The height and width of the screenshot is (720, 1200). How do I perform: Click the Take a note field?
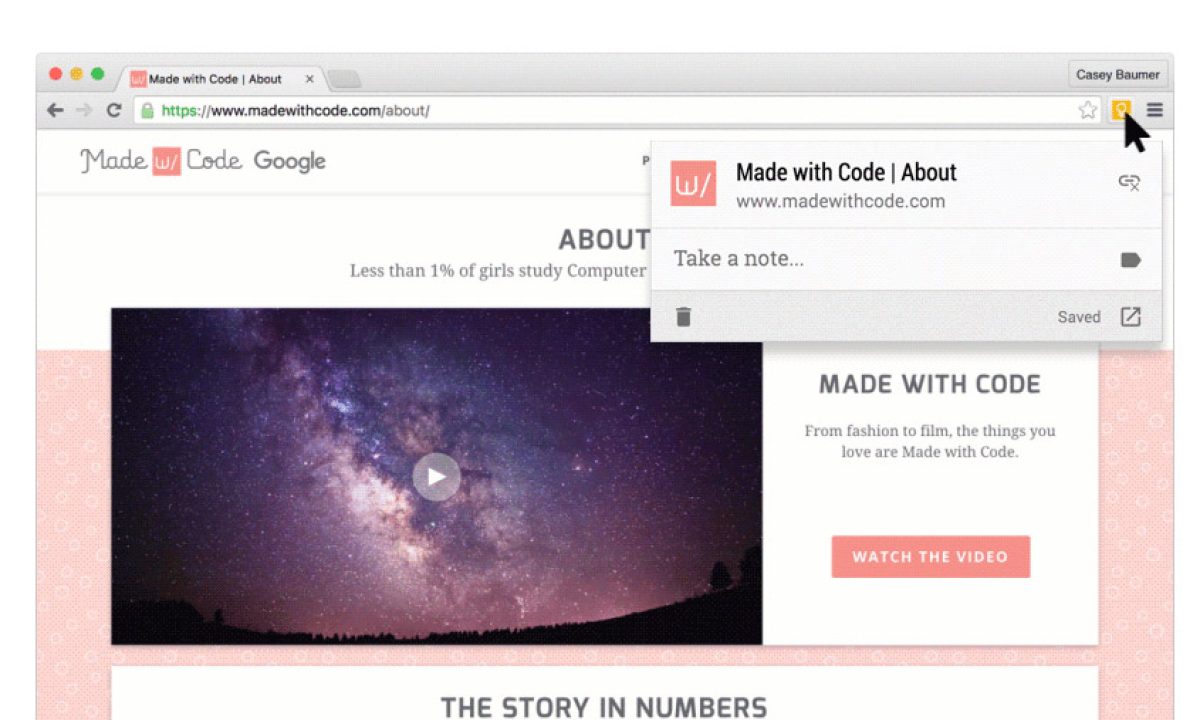pyautogui.click(x=890, y=259)
